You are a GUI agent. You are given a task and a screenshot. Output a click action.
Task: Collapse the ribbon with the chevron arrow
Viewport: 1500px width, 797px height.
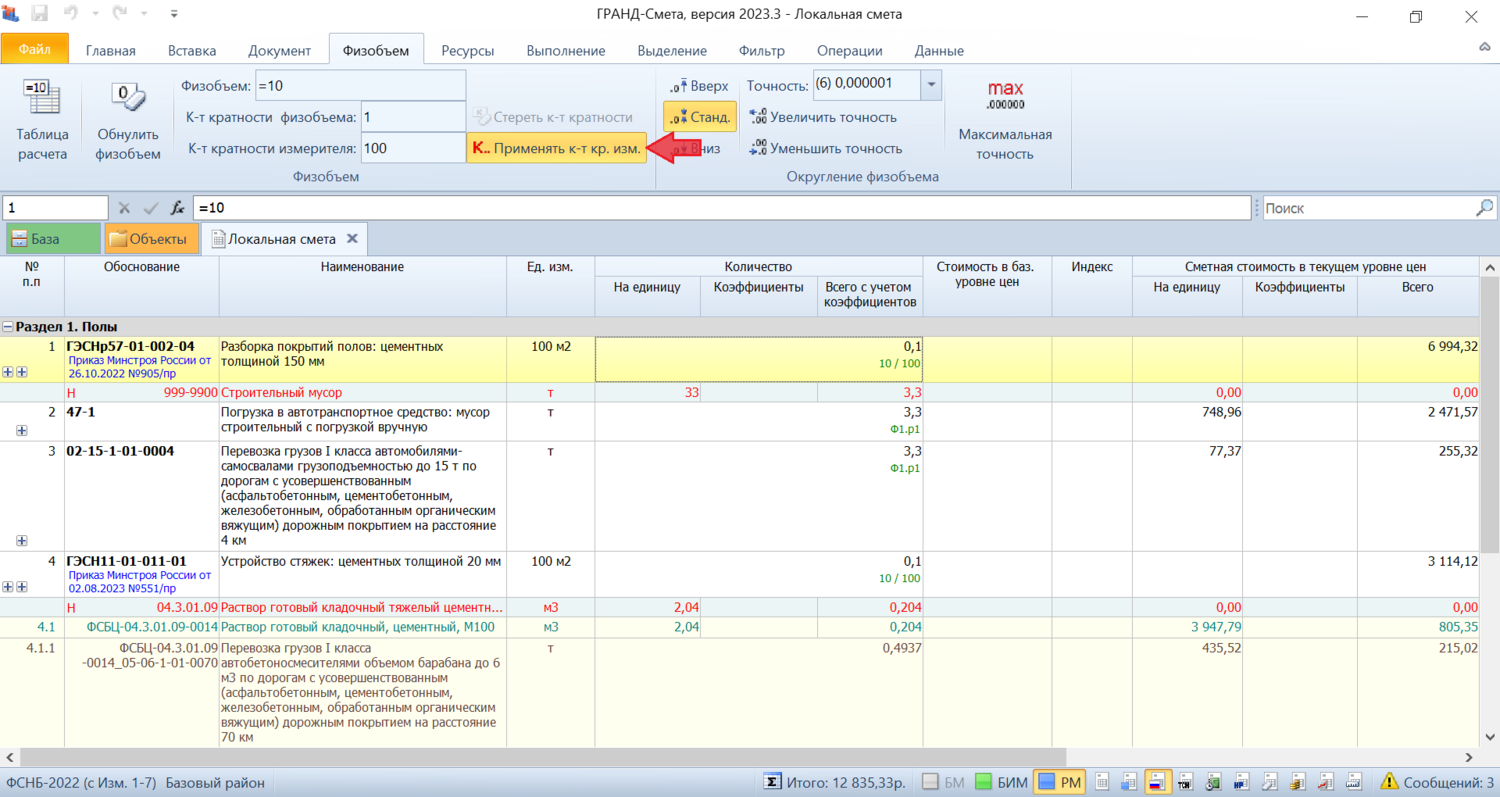coord(1485,49)
